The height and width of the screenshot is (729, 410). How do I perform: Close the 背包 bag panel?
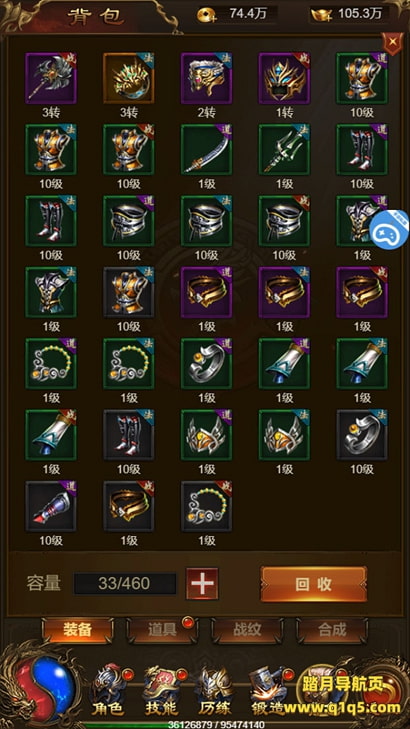(393, 43)
